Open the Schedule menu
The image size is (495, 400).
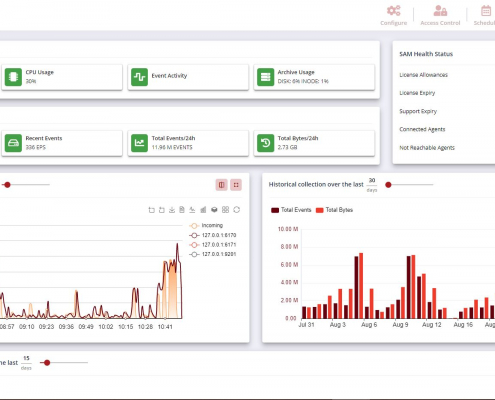(x=485, y=15)
